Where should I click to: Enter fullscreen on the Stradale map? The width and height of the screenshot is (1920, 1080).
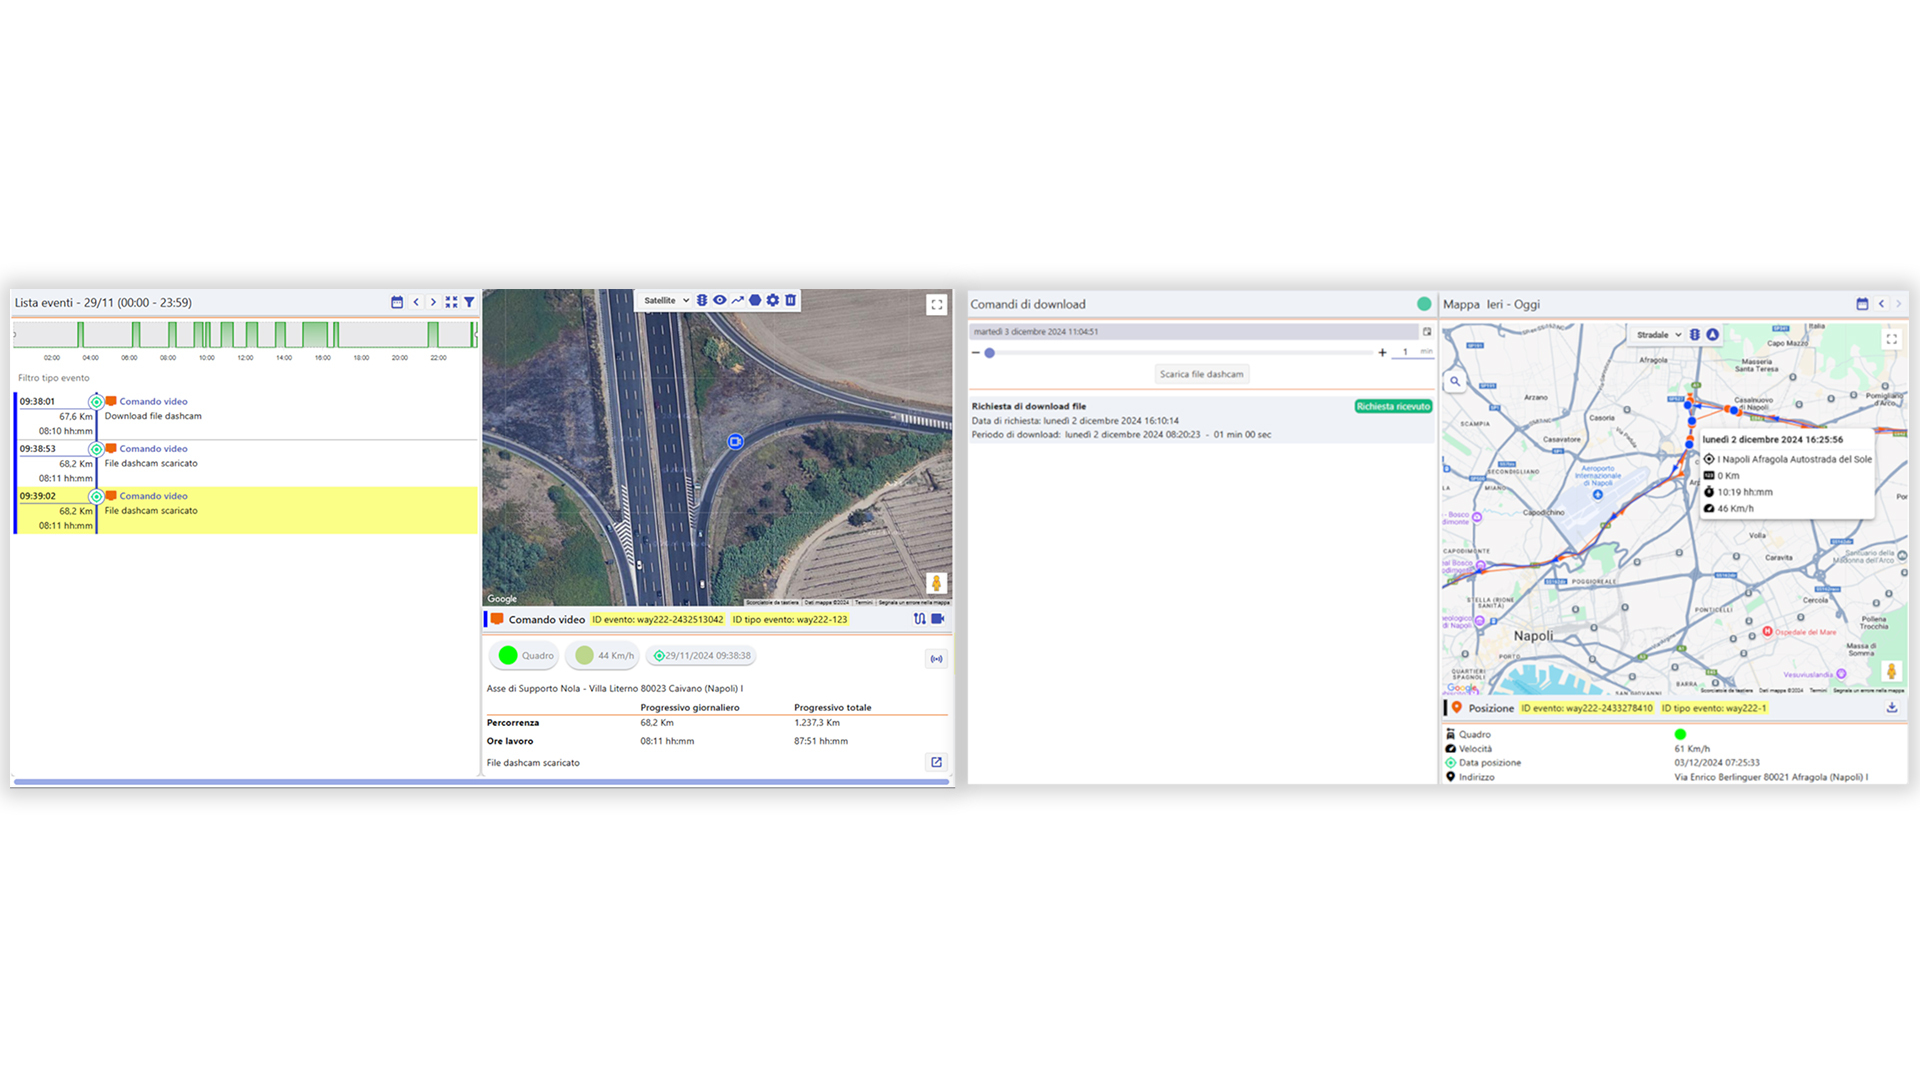coord(1891,340)
